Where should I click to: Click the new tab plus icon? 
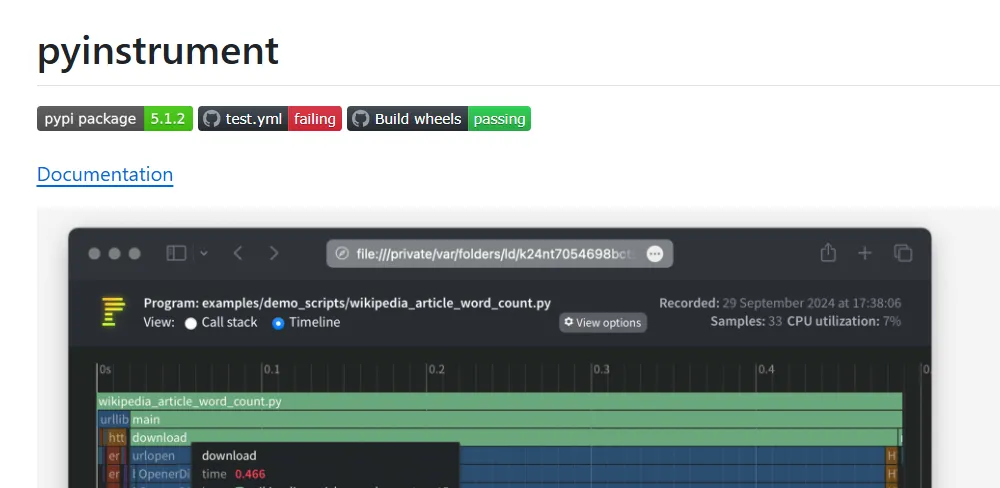[x=865, y=253]
